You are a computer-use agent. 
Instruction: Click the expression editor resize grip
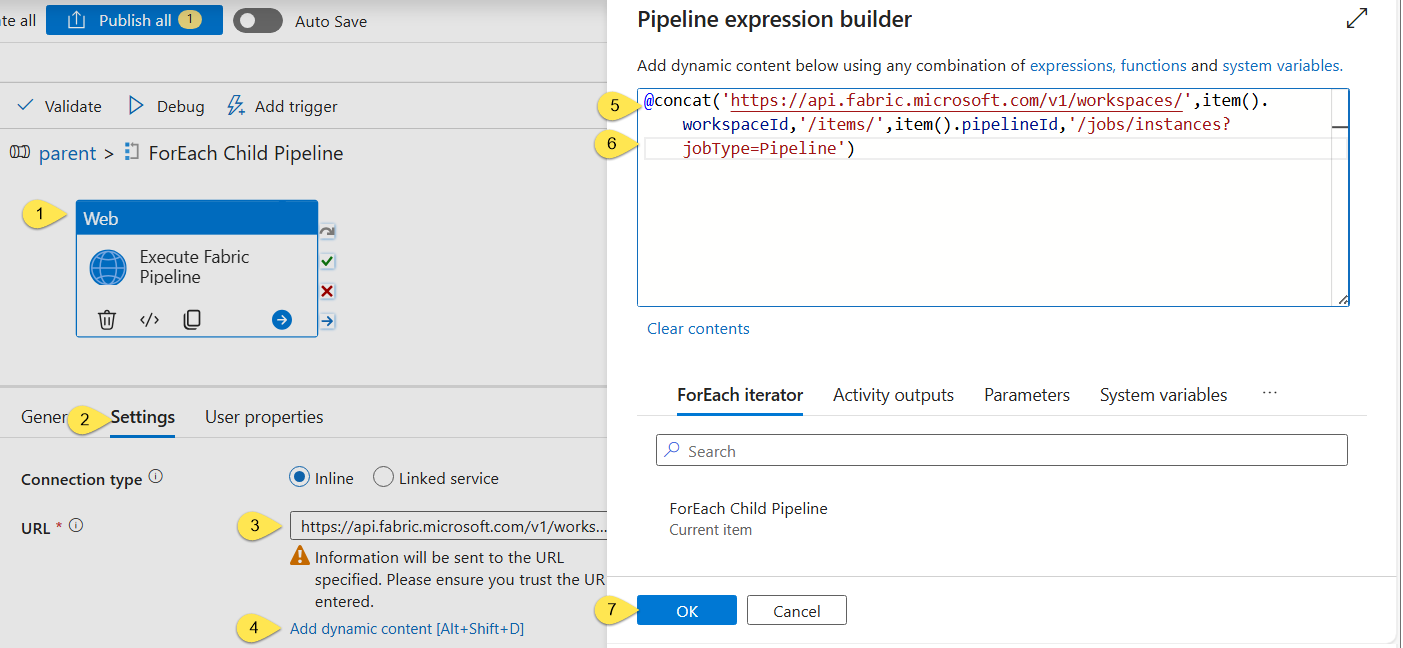pyautogui.click(x=1343, y=299)
